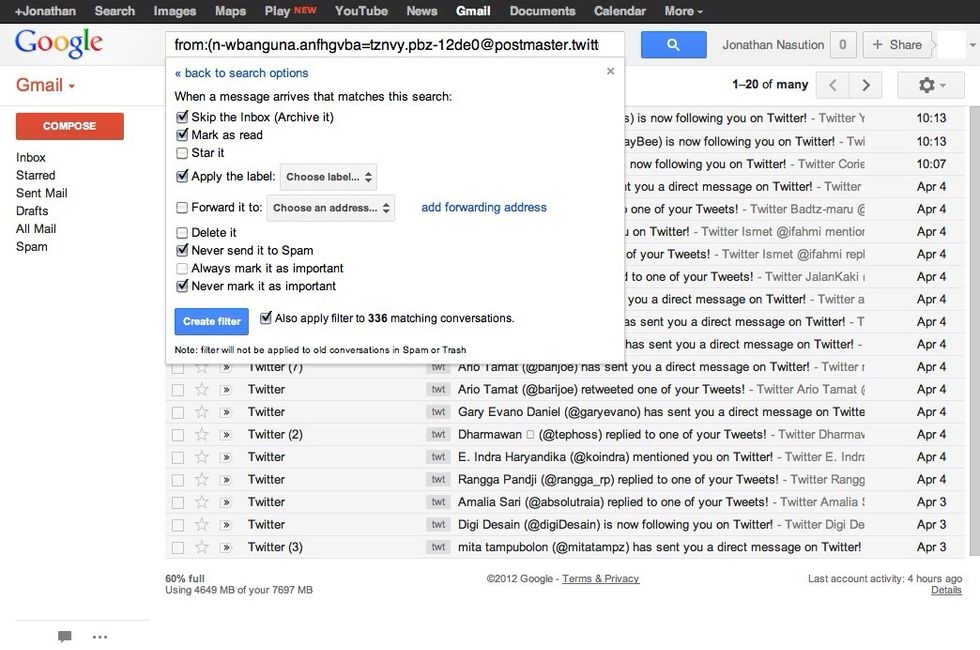The width and height of the screenshot is (980, 650).
Task: Open the chat bubble icon at bottom left
Action: coord(63,636)
